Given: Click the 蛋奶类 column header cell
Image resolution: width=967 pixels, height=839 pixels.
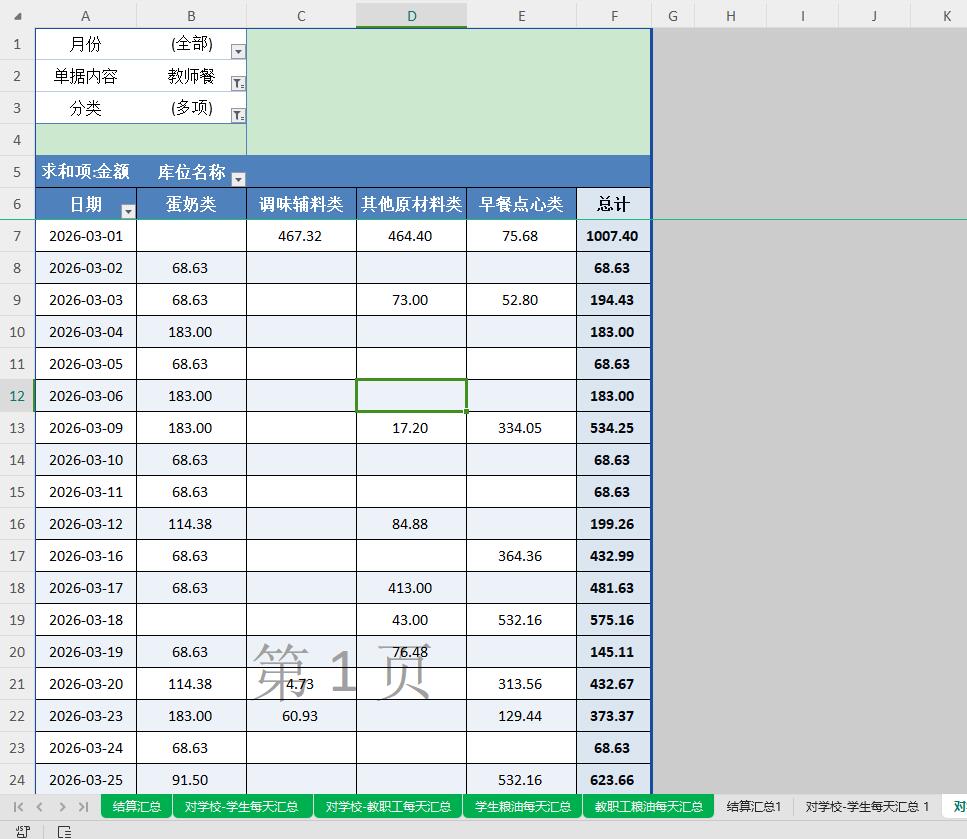Looking at the screenshot, I should (191, 204).
